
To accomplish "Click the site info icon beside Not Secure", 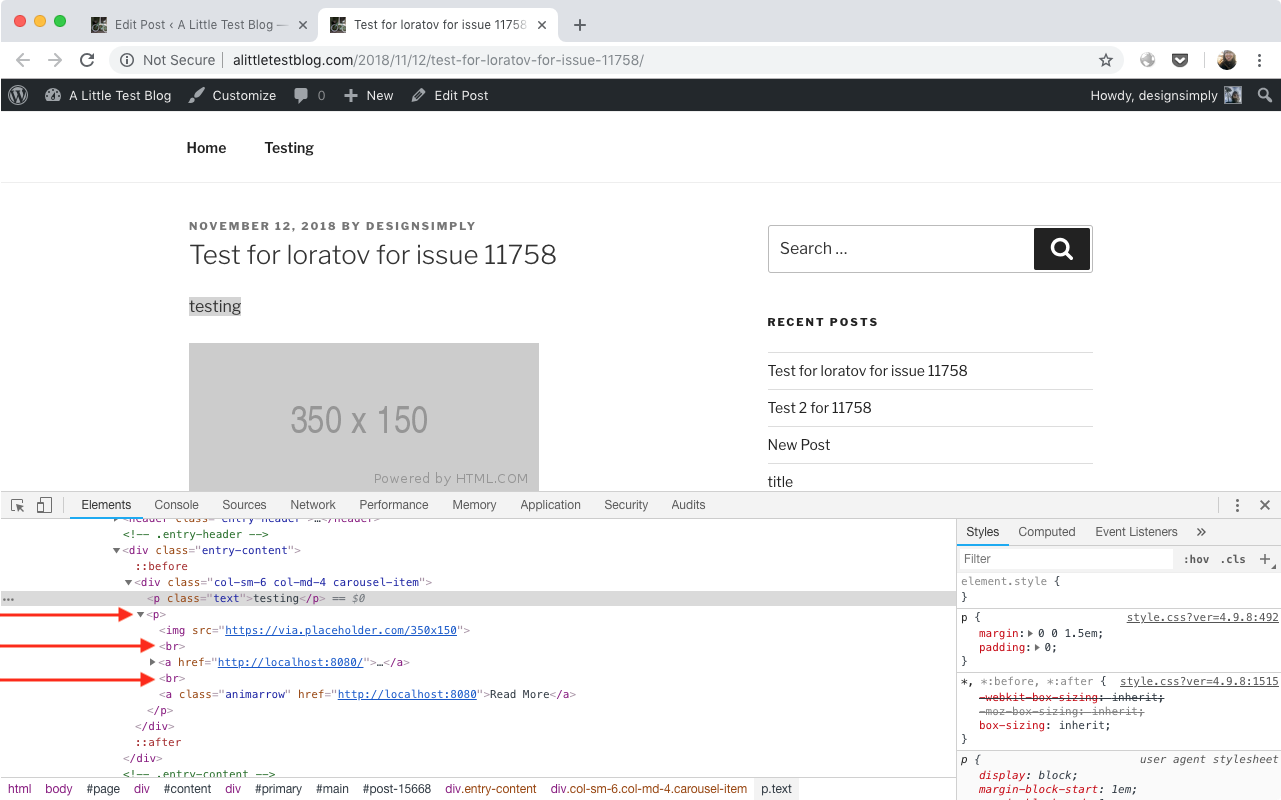I will click(x=127, y=60).
